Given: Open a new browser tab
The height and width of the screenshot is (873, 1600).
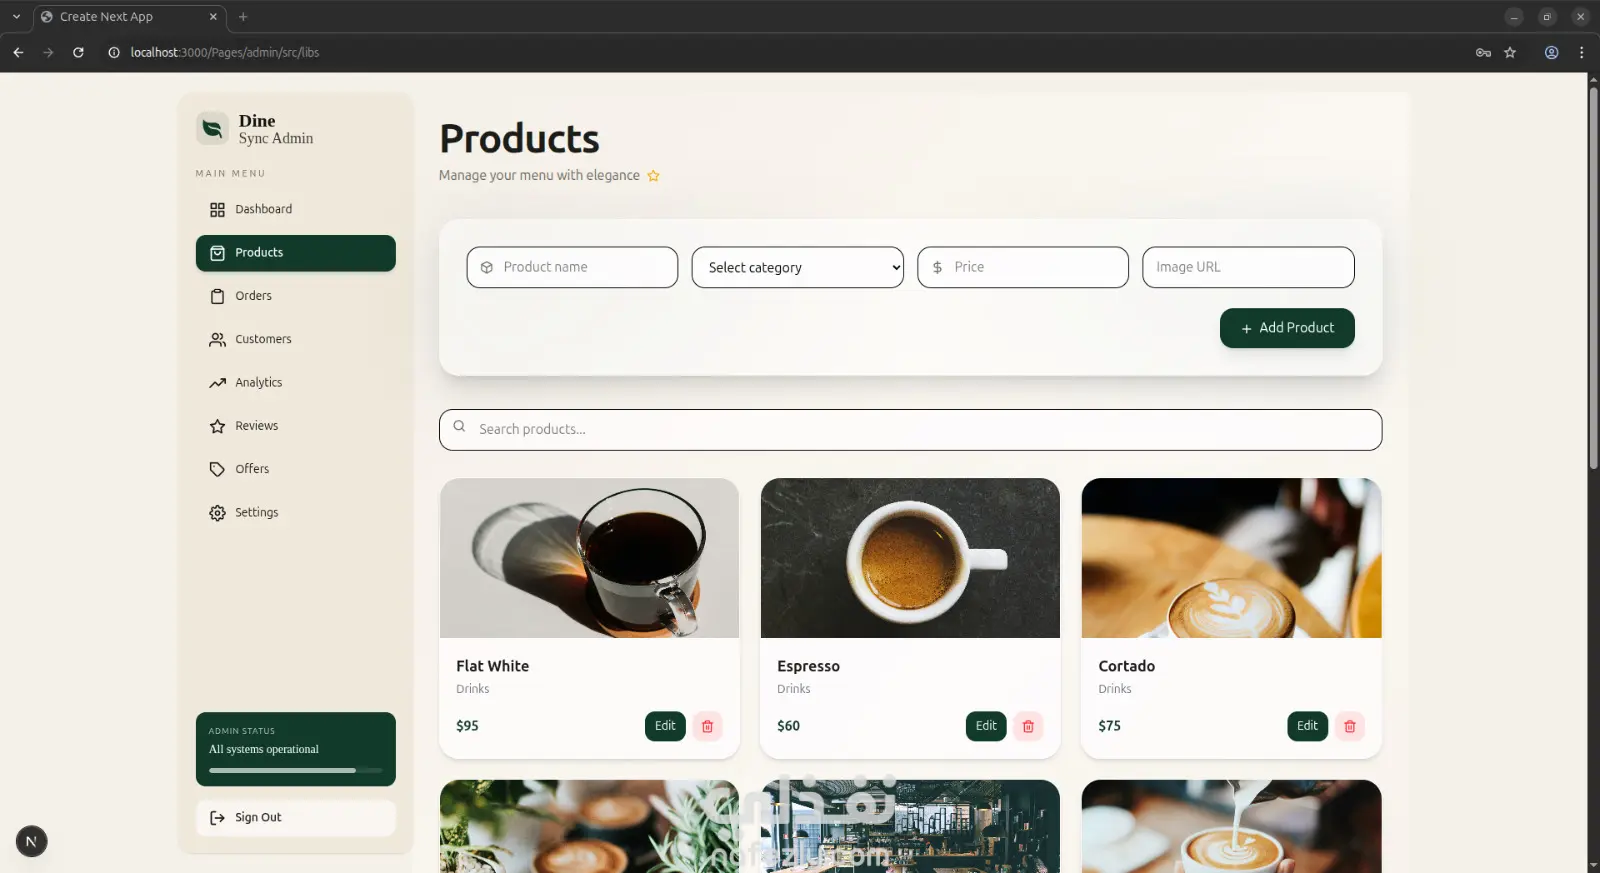Looking at the screenshot, I should click(x=243, y=17).
